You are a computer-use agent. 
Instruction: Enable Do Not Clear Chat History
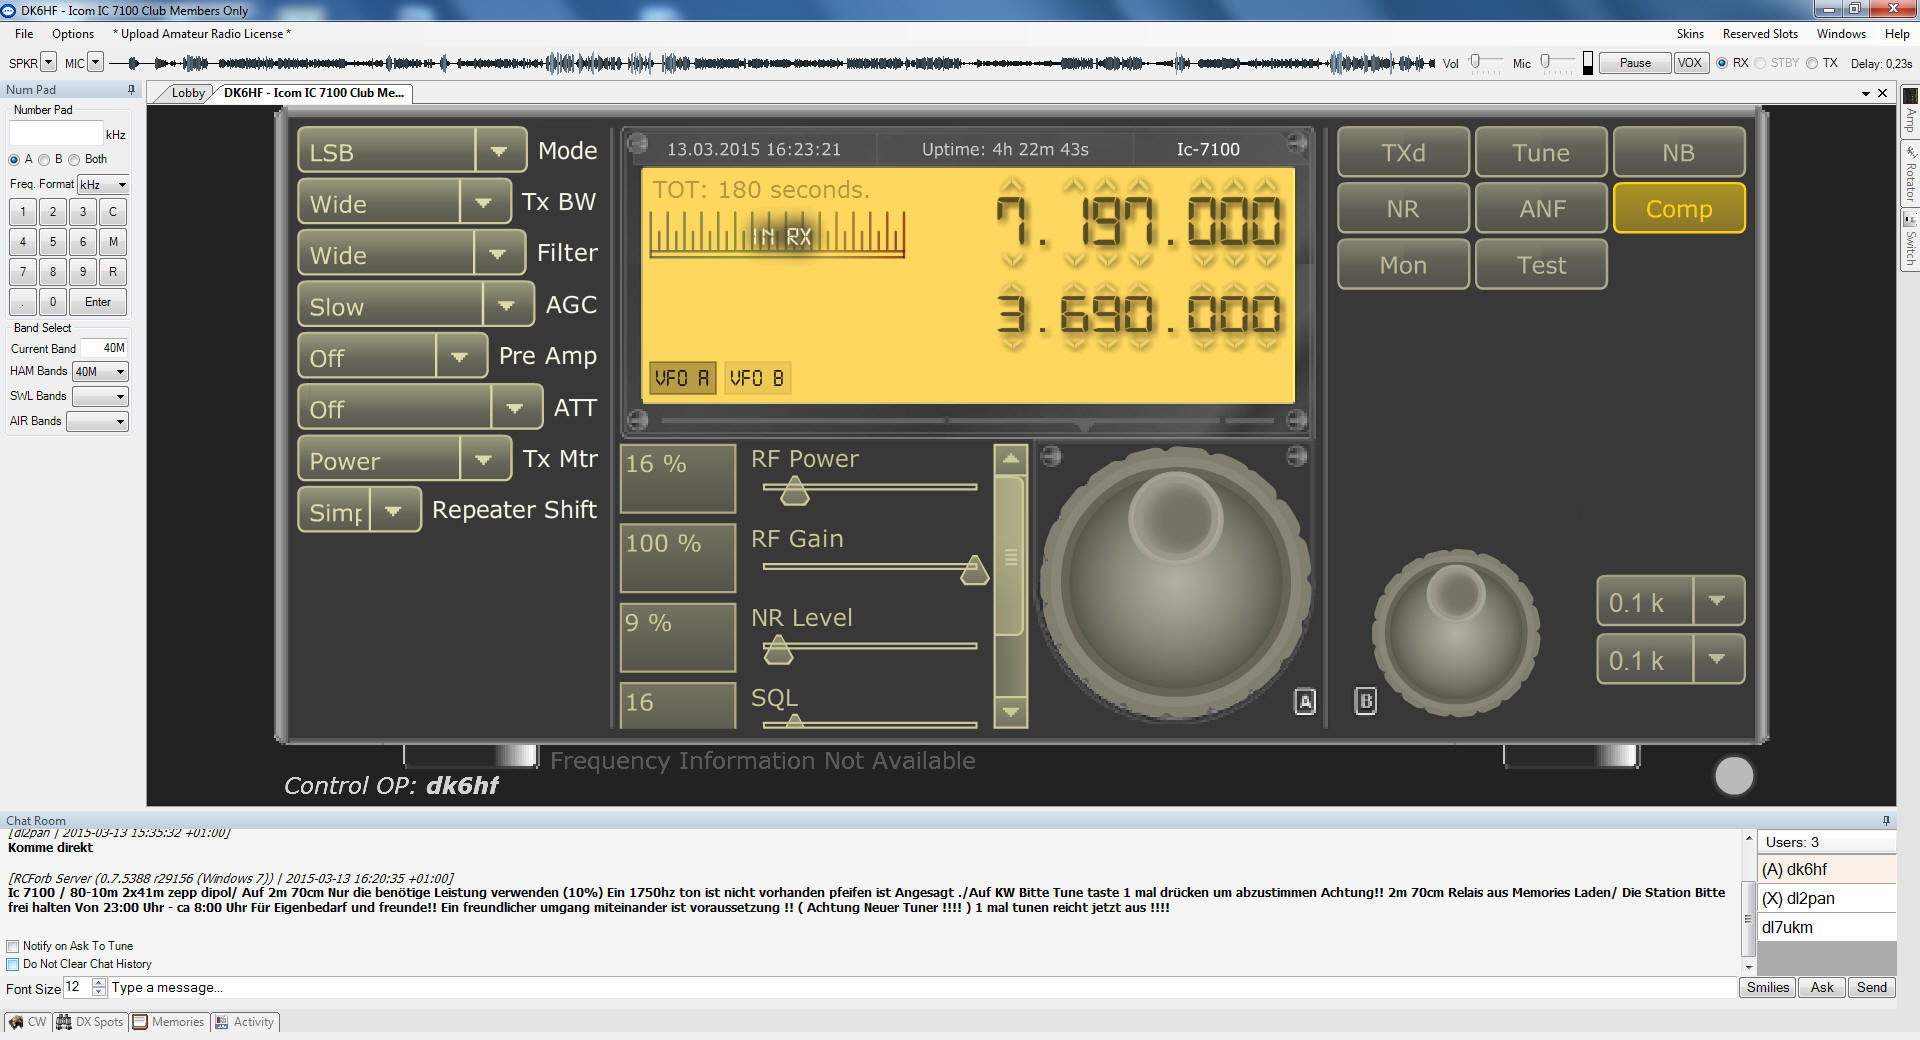click(13, 964)
